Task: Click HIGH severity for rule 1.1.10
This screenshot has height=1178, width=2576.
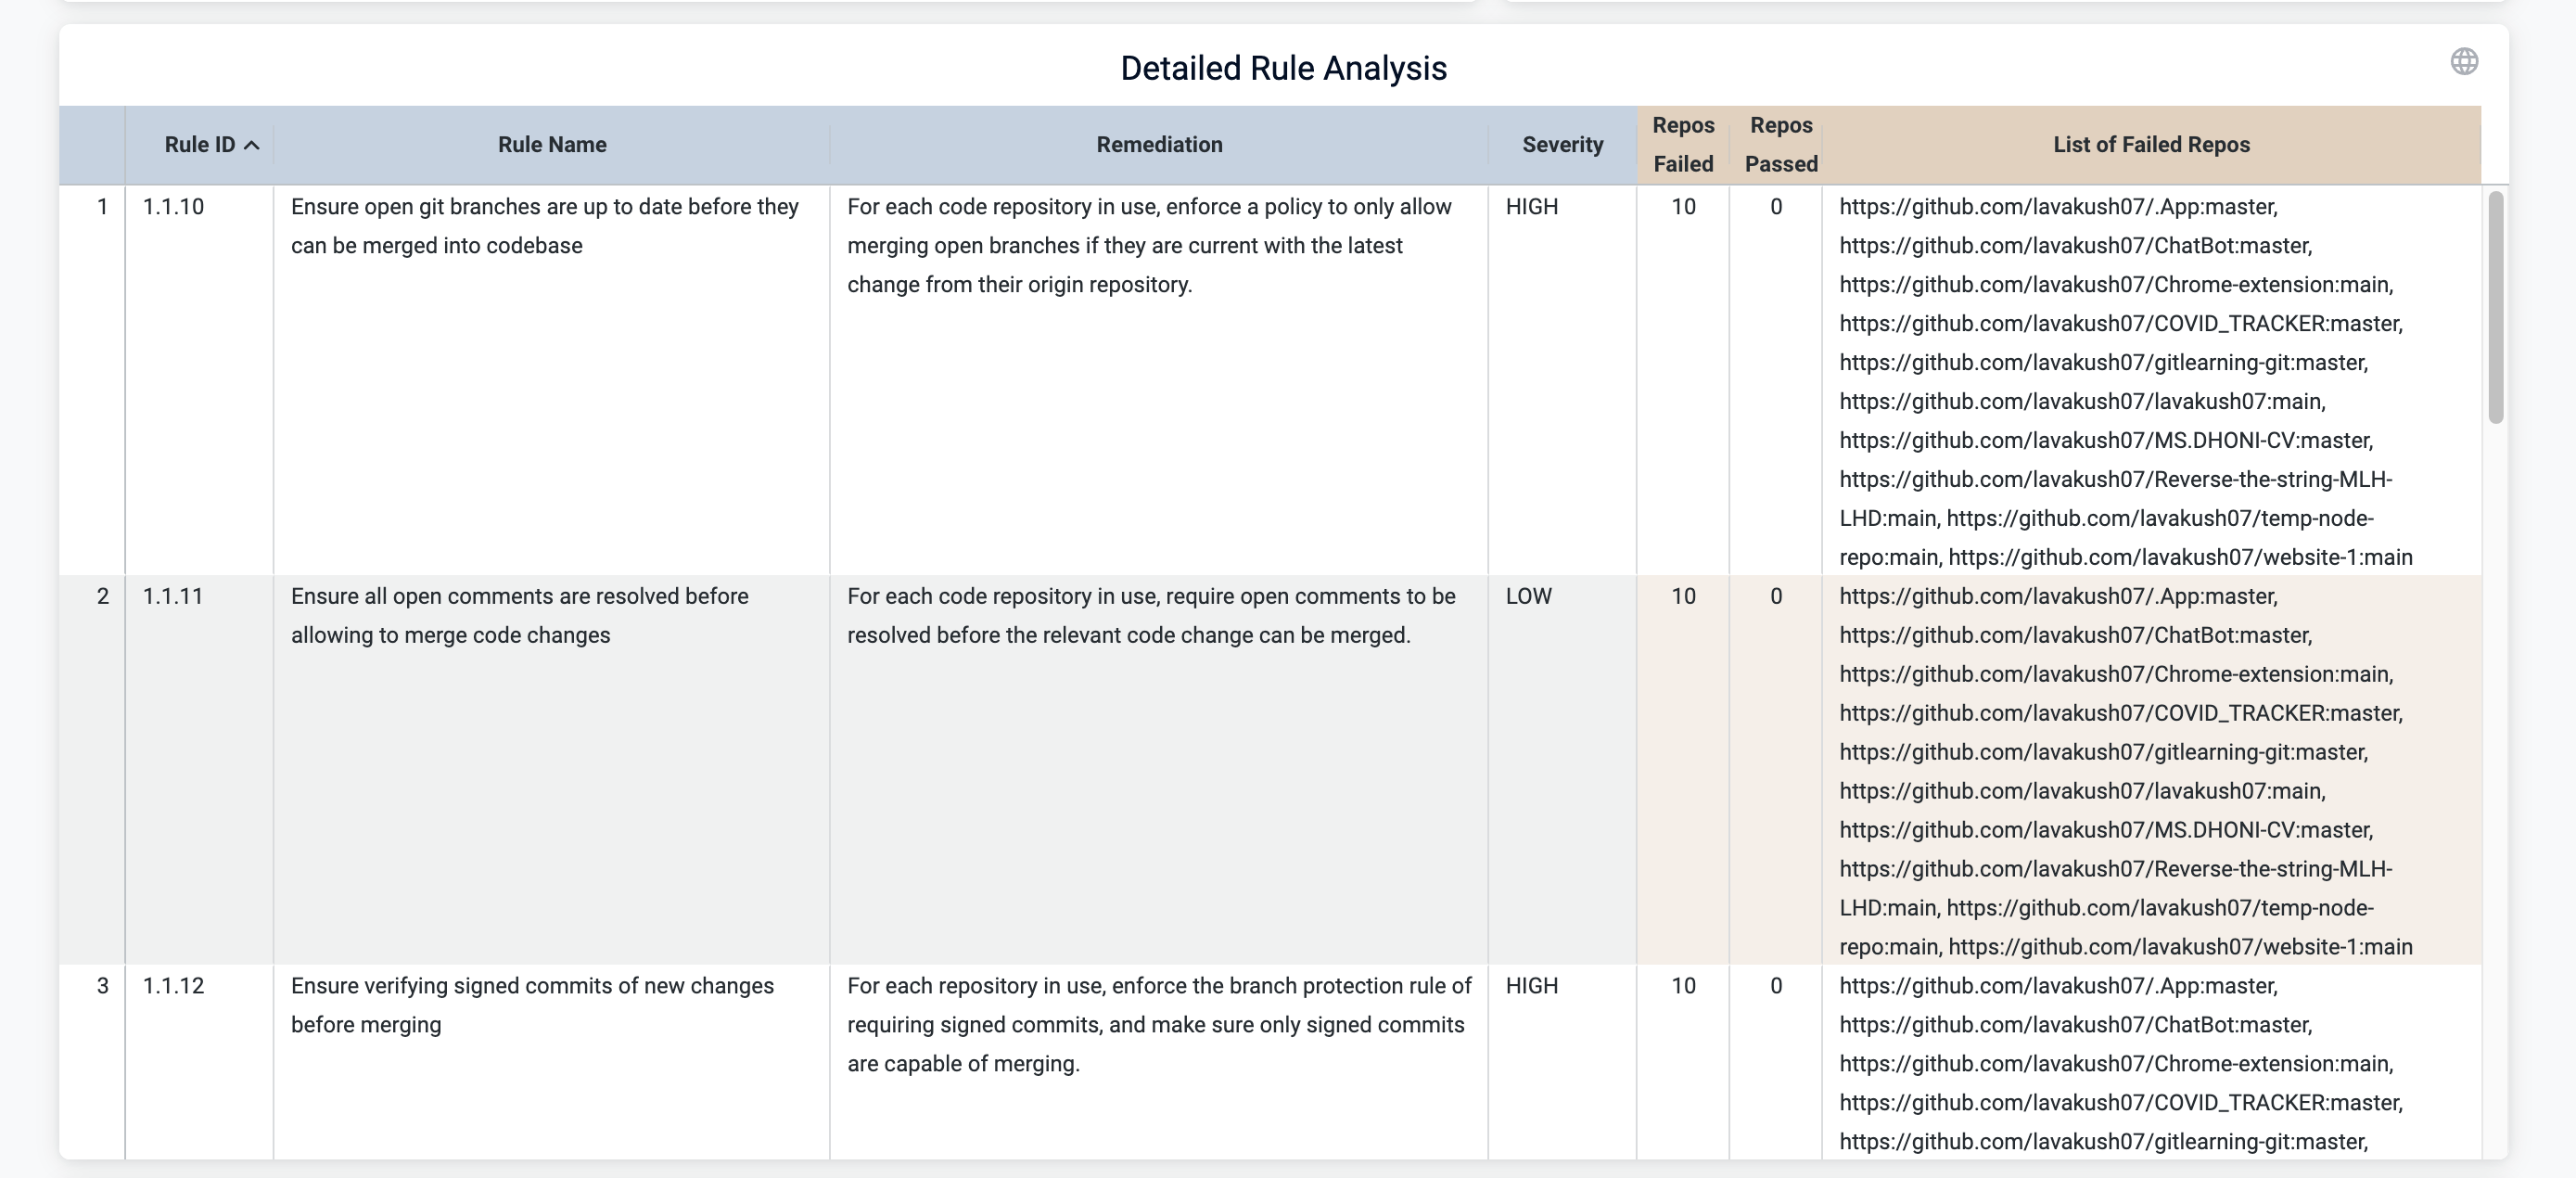Action: 1531,207
